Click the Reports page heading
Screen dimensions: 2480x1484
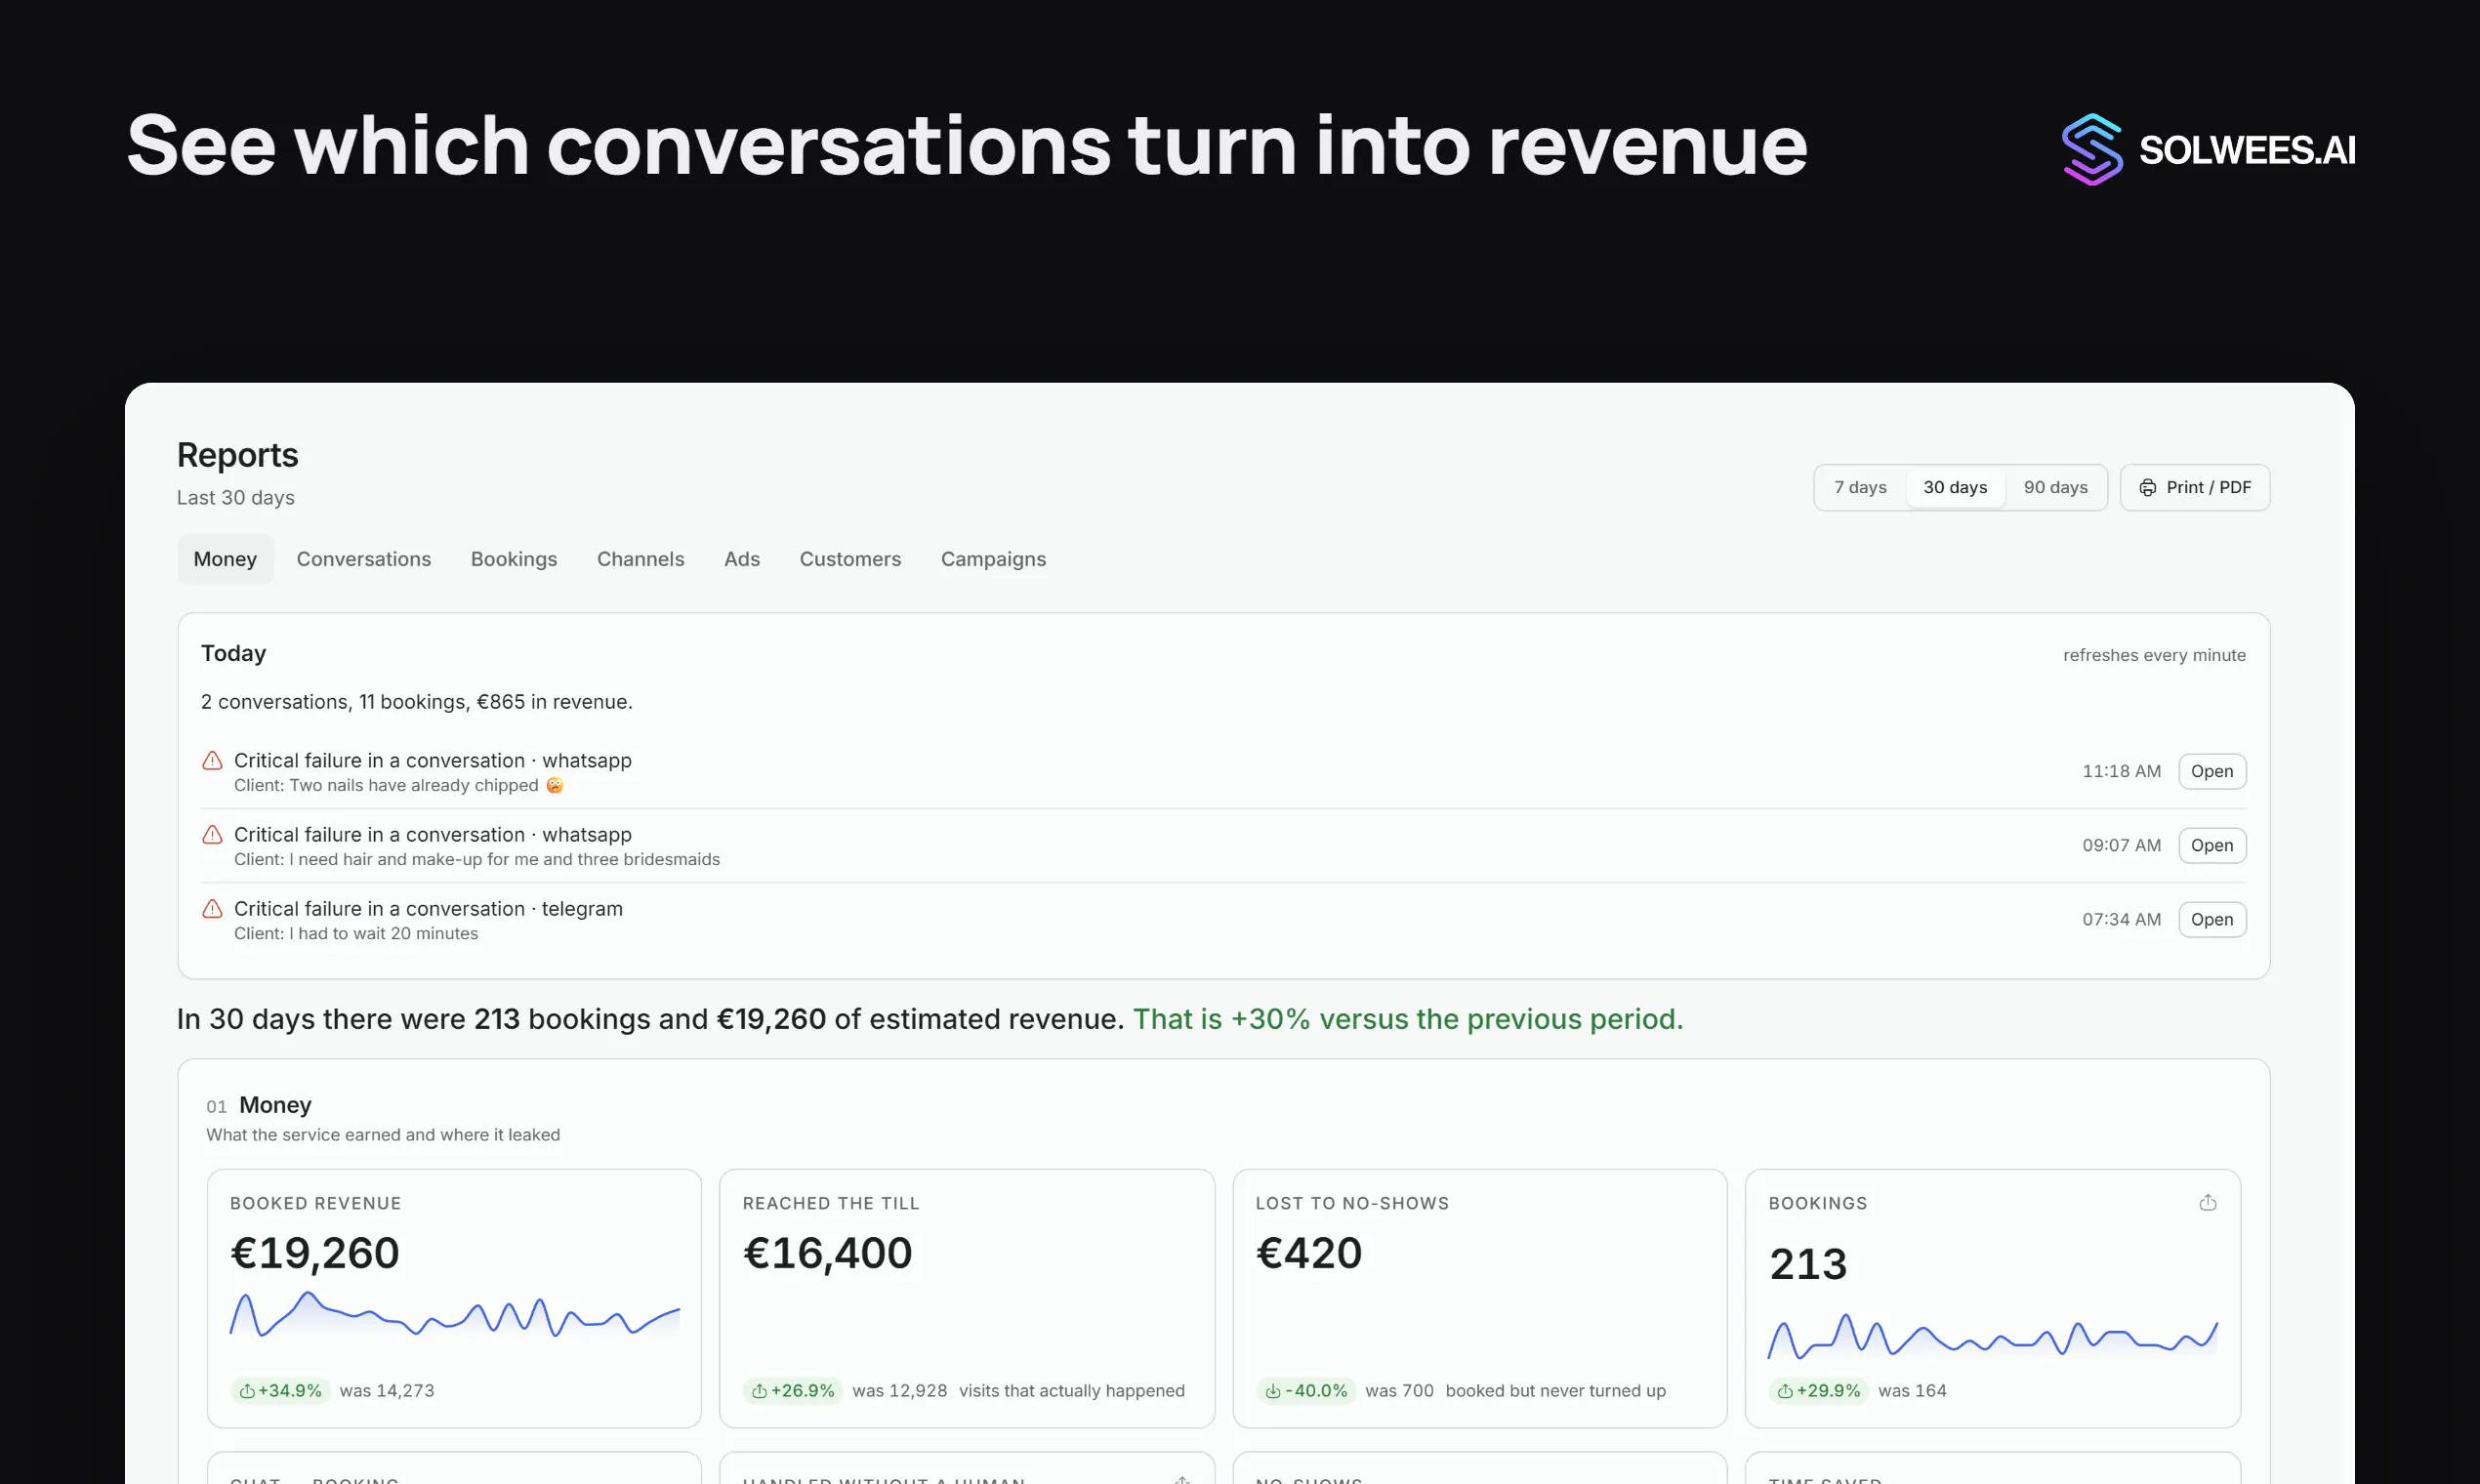[x=238, y=455]
